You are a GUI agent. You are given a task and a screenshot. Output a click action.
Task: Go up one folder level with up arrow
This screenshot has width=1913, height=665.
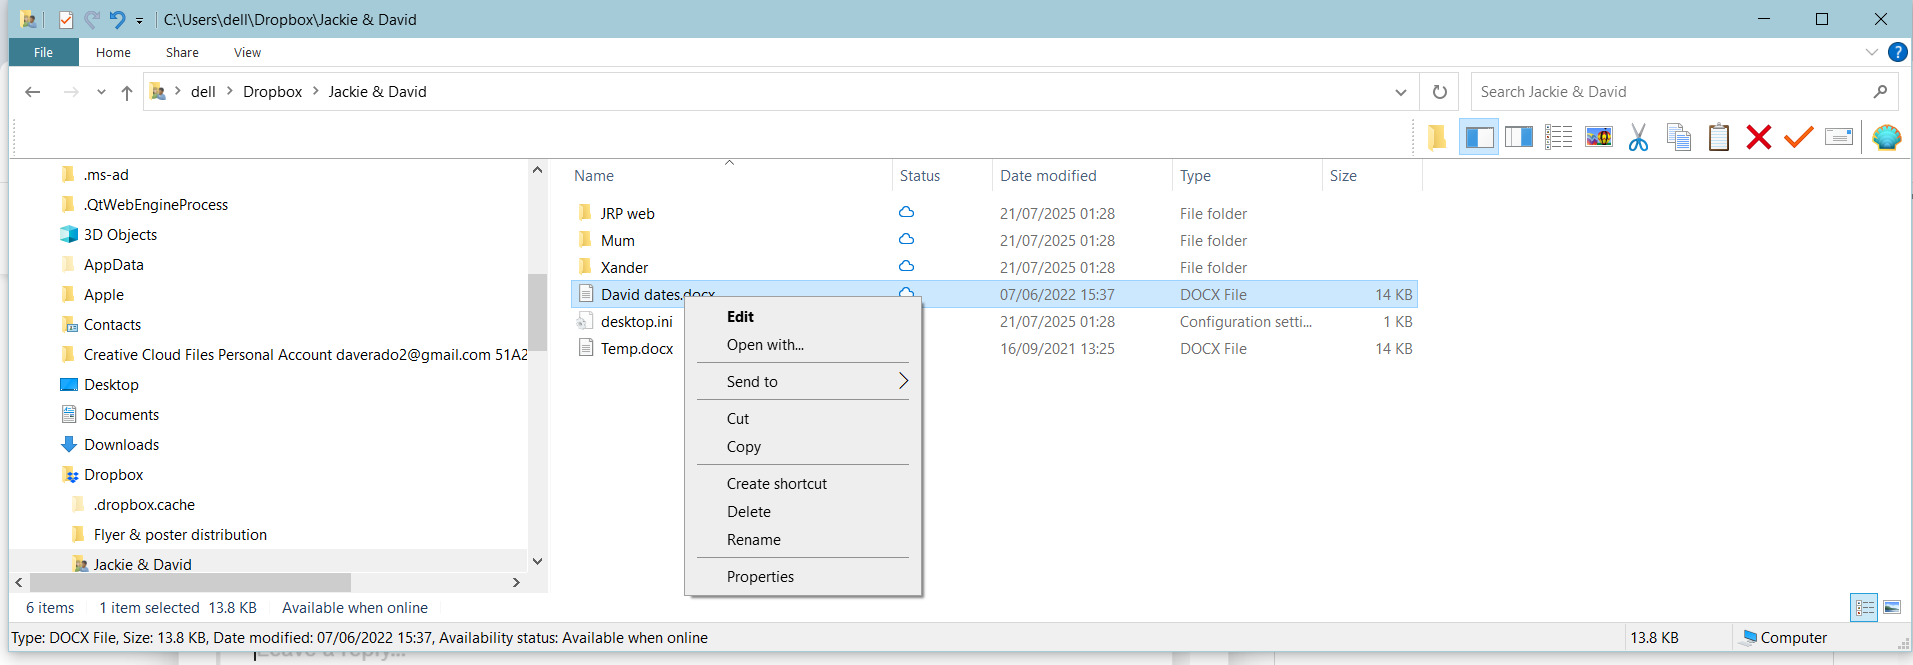[x=127, y=92]
